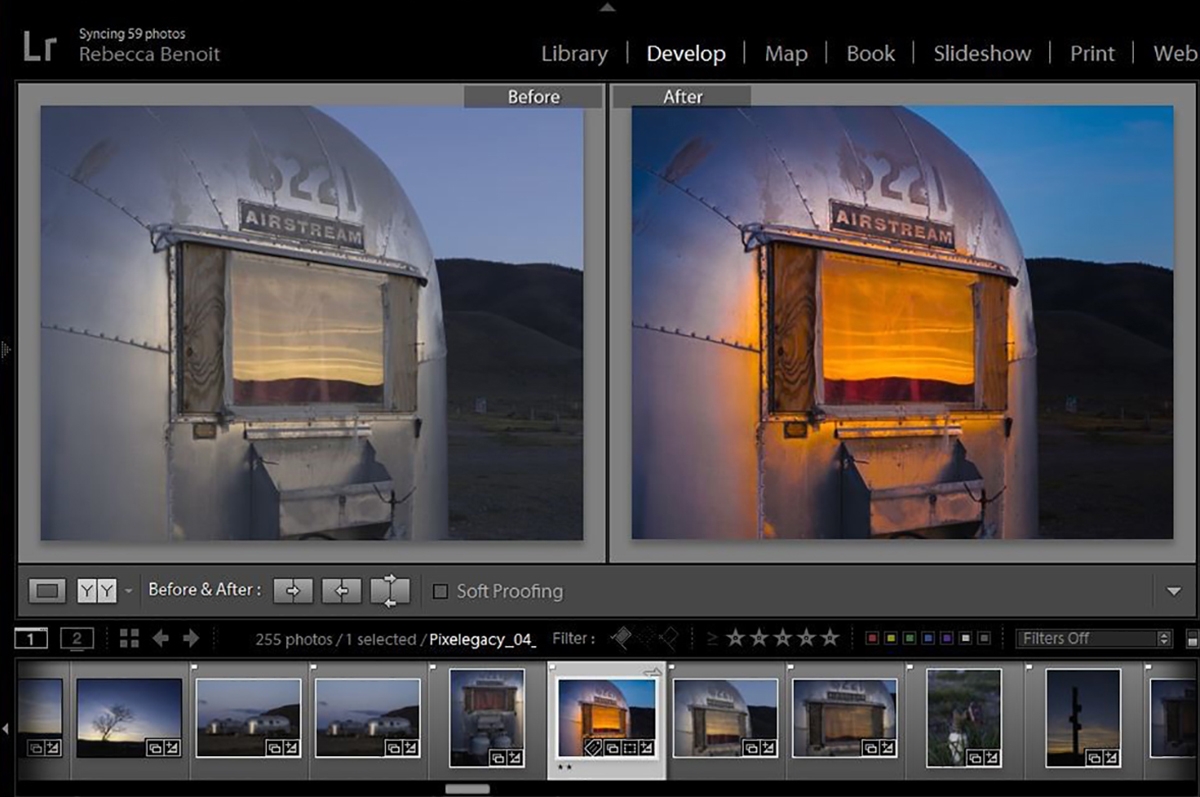This screenshot has width=1200, height=797.
Task: Filter by yellow color label
Action: pos(891,638)
